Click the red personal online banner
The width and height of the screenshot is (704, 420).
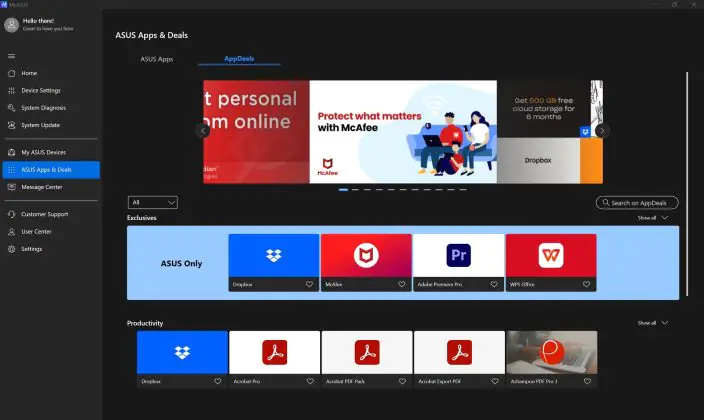(x=256, y=132)
